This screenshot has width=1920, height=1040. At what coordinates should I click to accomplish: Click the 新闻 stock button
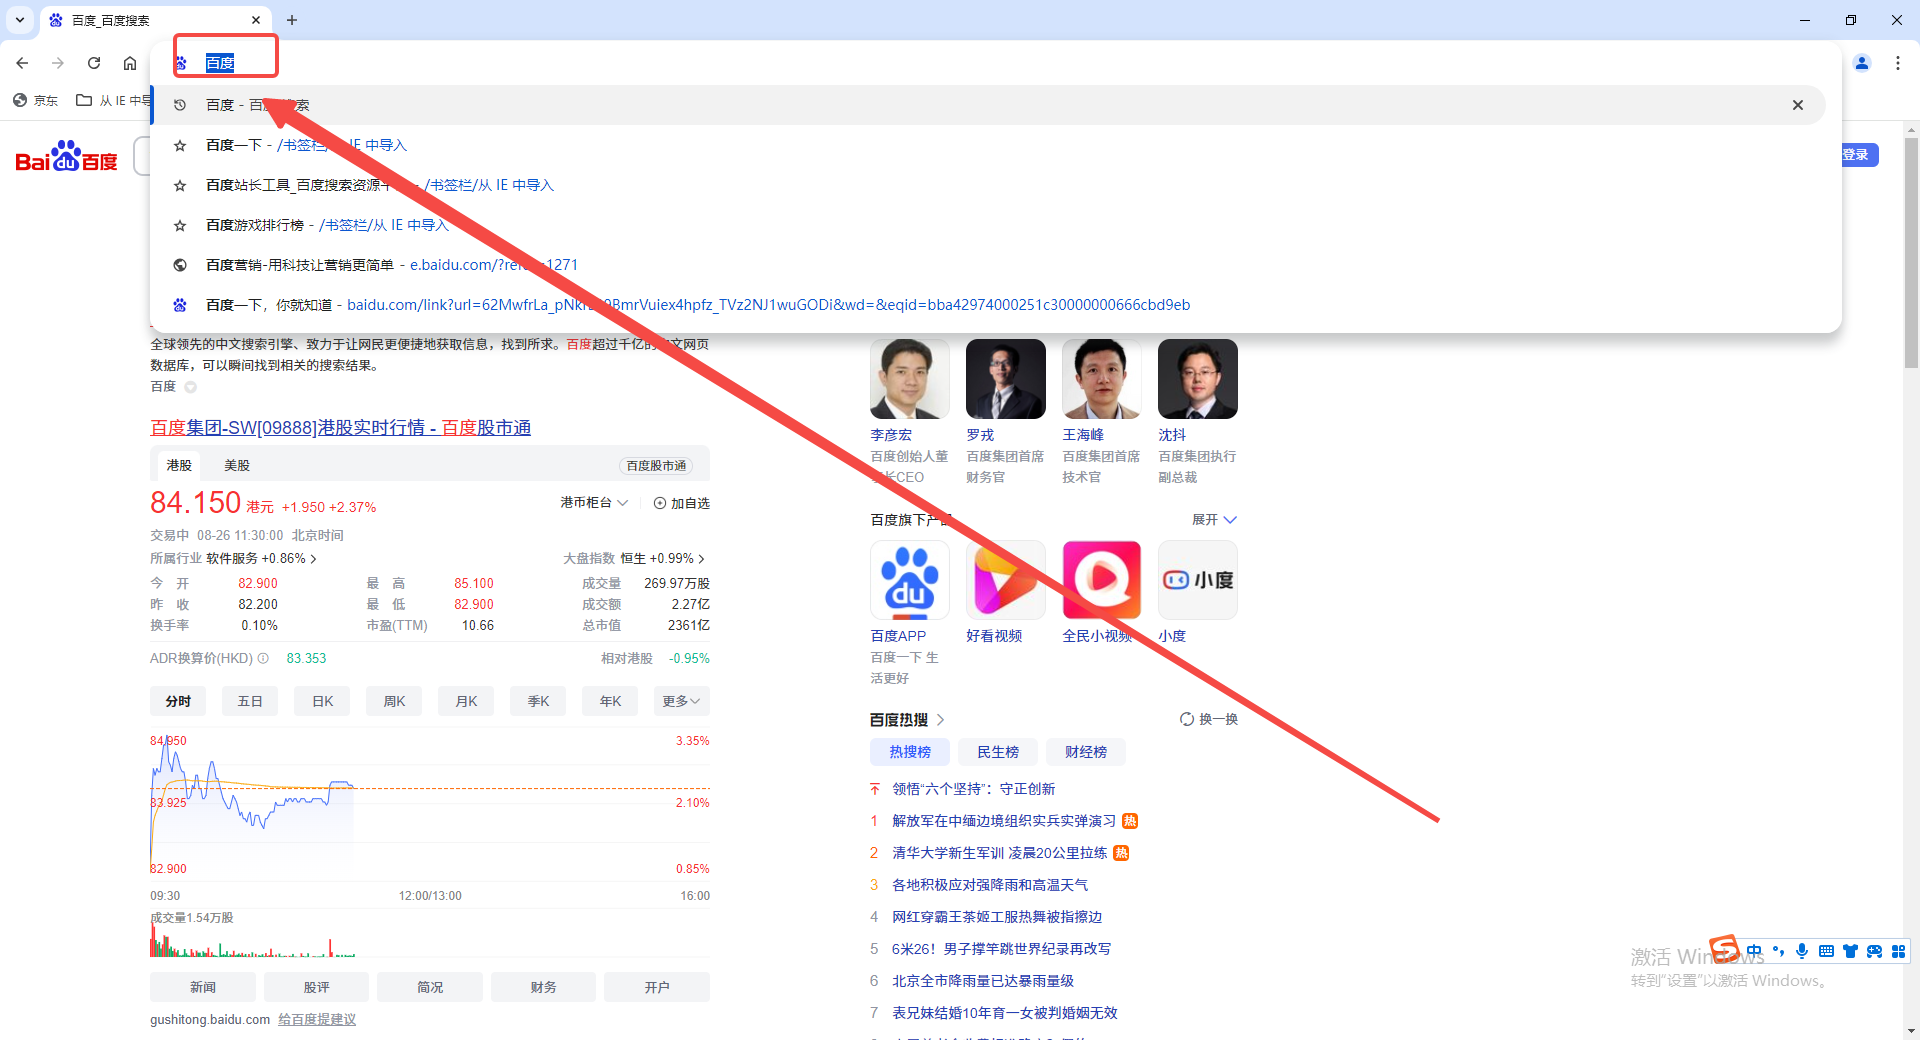click(x=203, y=987)
